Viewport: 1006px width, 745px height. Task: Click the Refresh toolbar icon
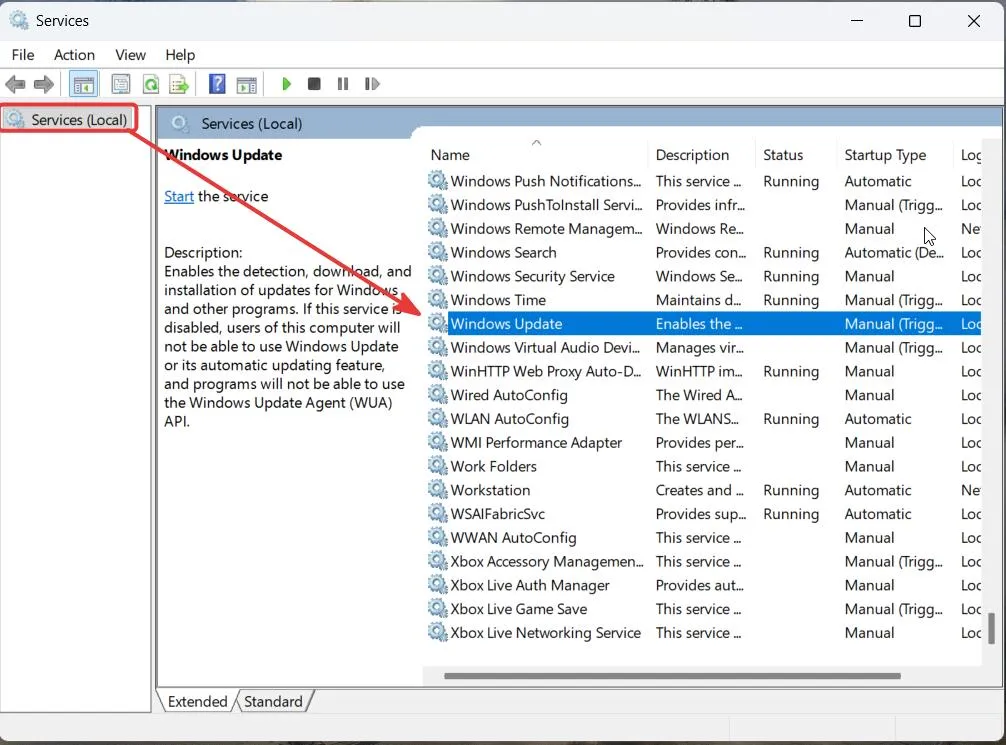[x=151, y=84]
